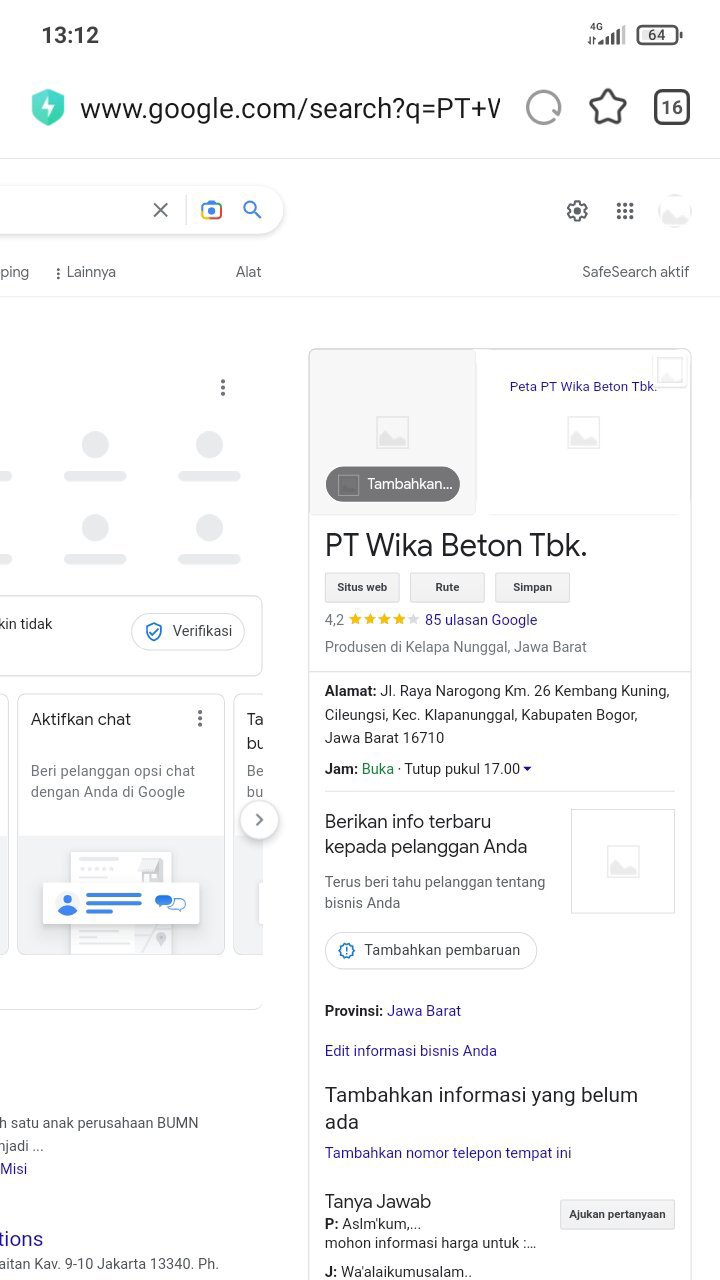Viewport: 720px width, 1280px height.
Task: Open the Alat search tools
Action: (248, 272)
